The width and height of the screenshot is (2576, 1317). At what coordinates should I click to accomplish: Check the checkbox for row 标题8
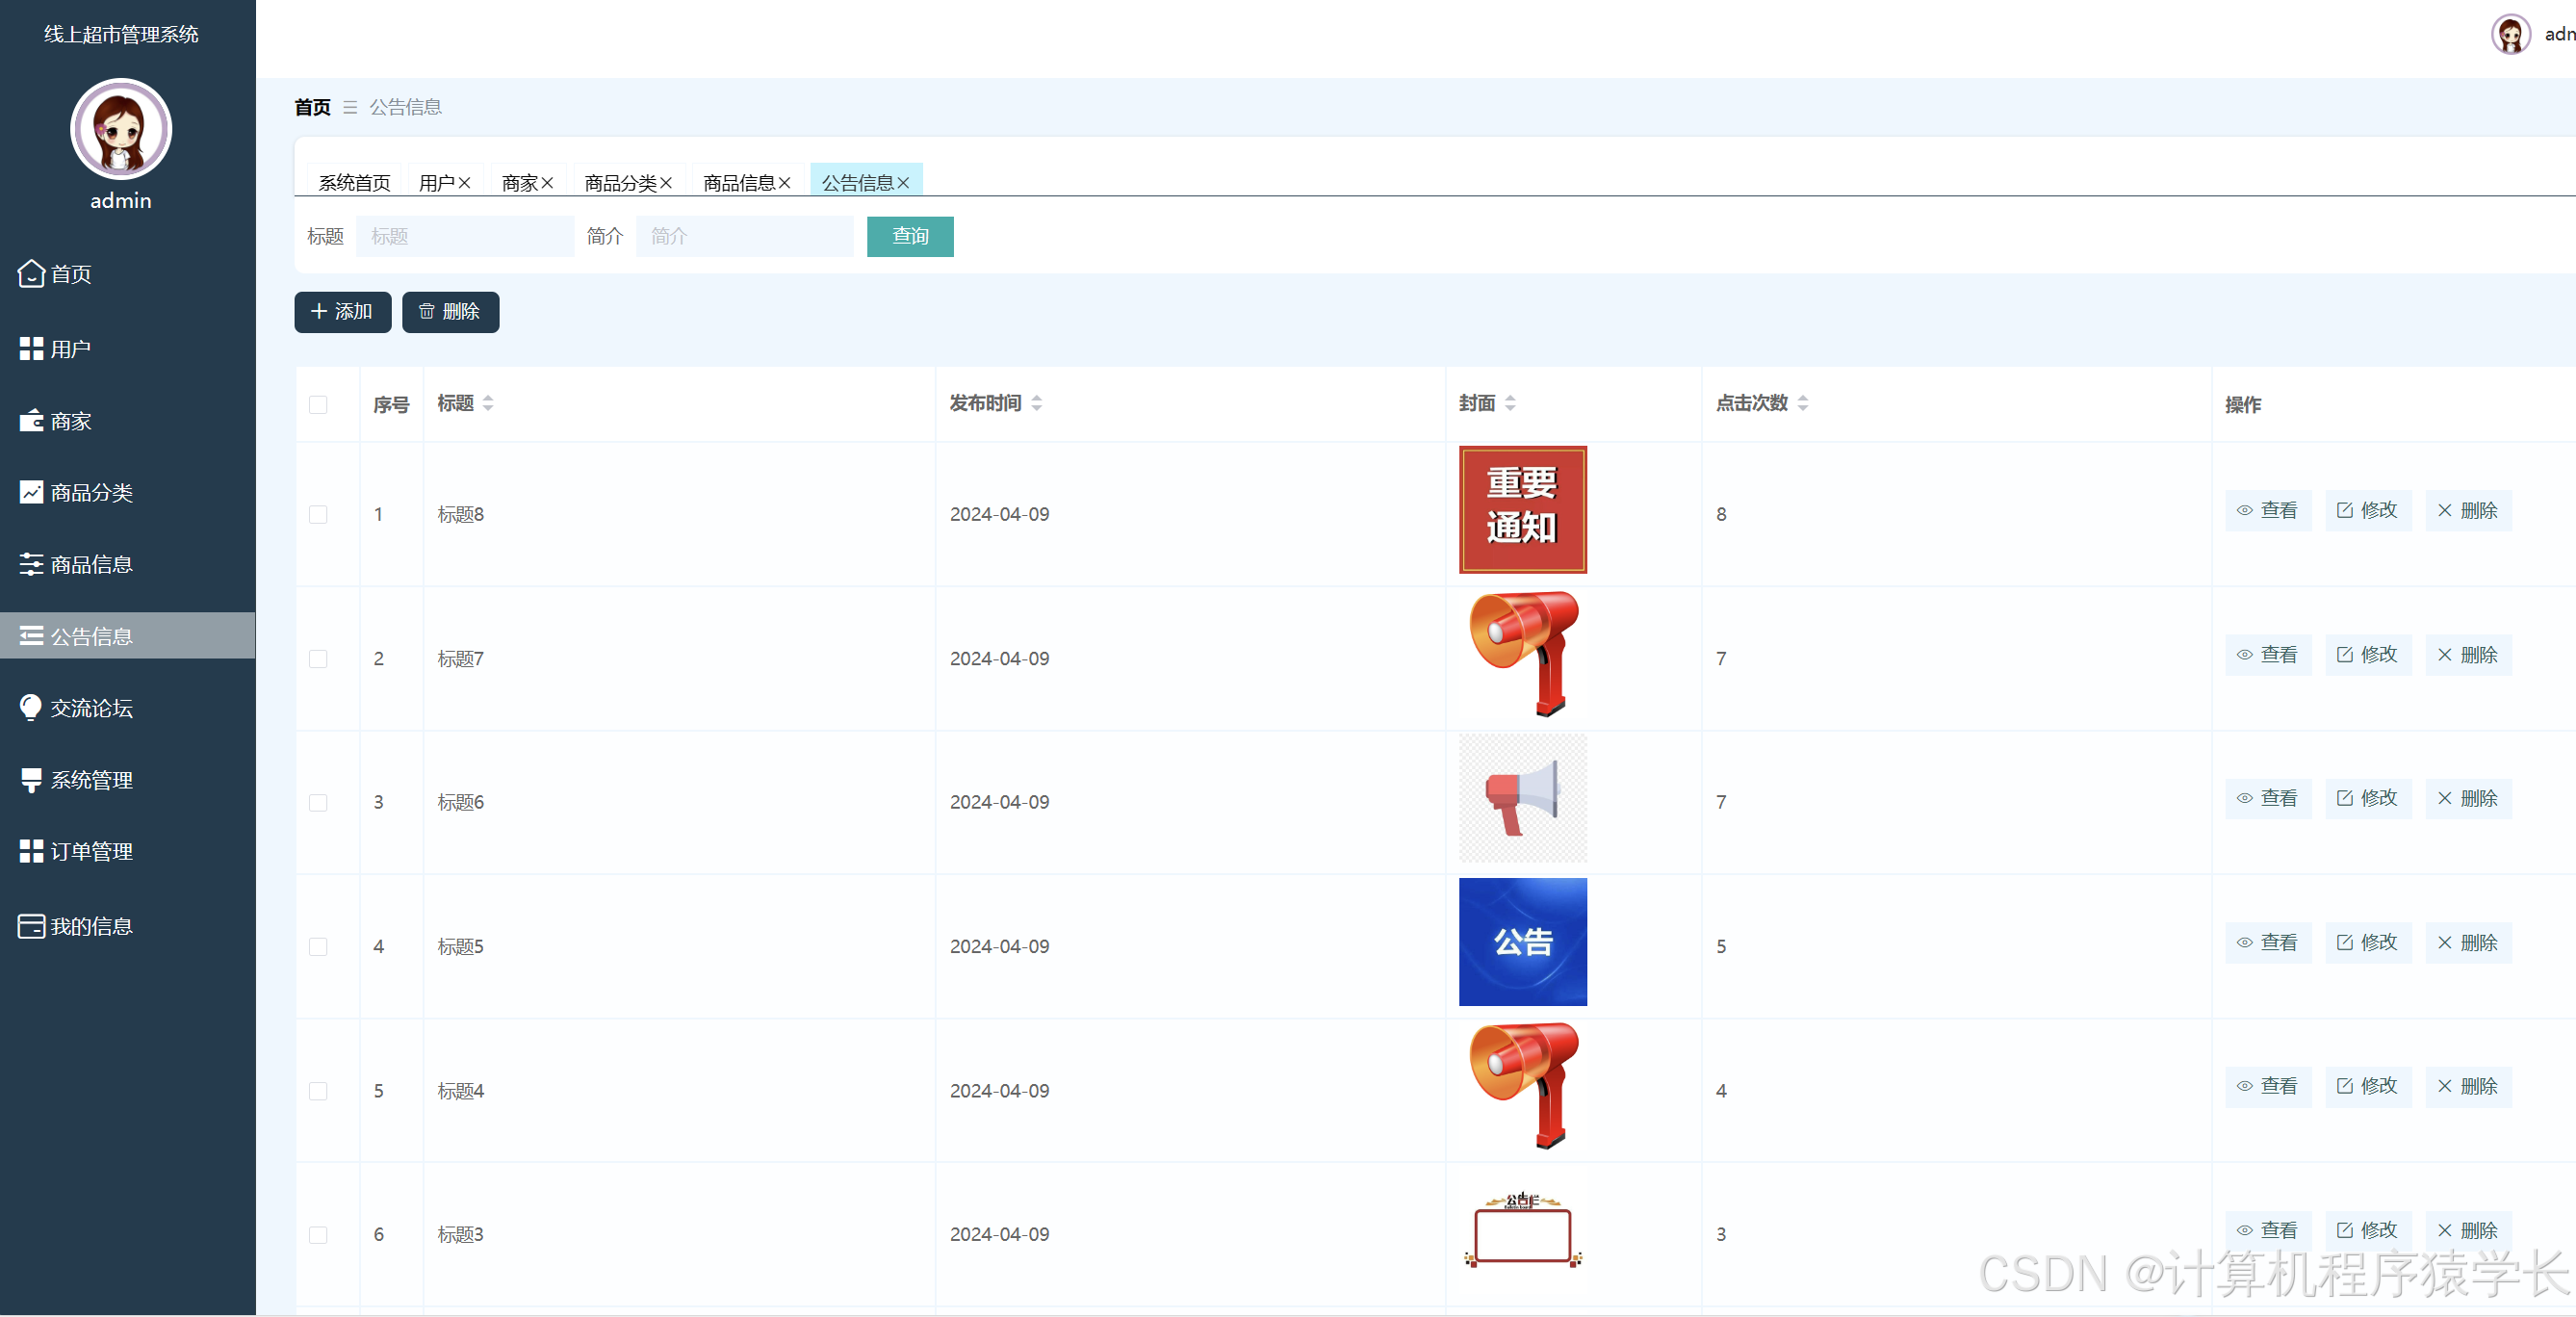tap(318, 514)
